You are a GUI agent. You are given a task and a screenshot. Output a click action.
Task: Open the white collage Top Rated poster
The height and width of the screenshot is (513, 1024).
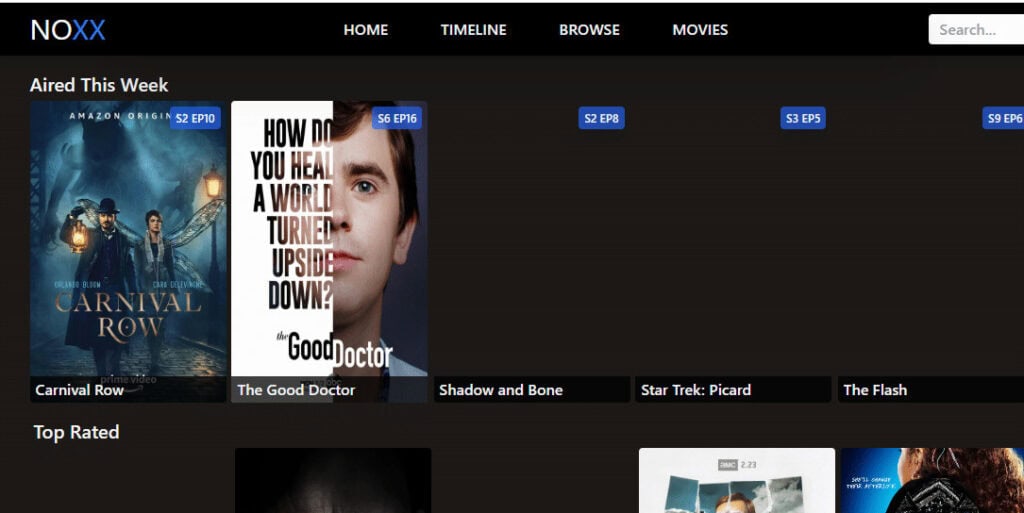click(x=737, y=480)
